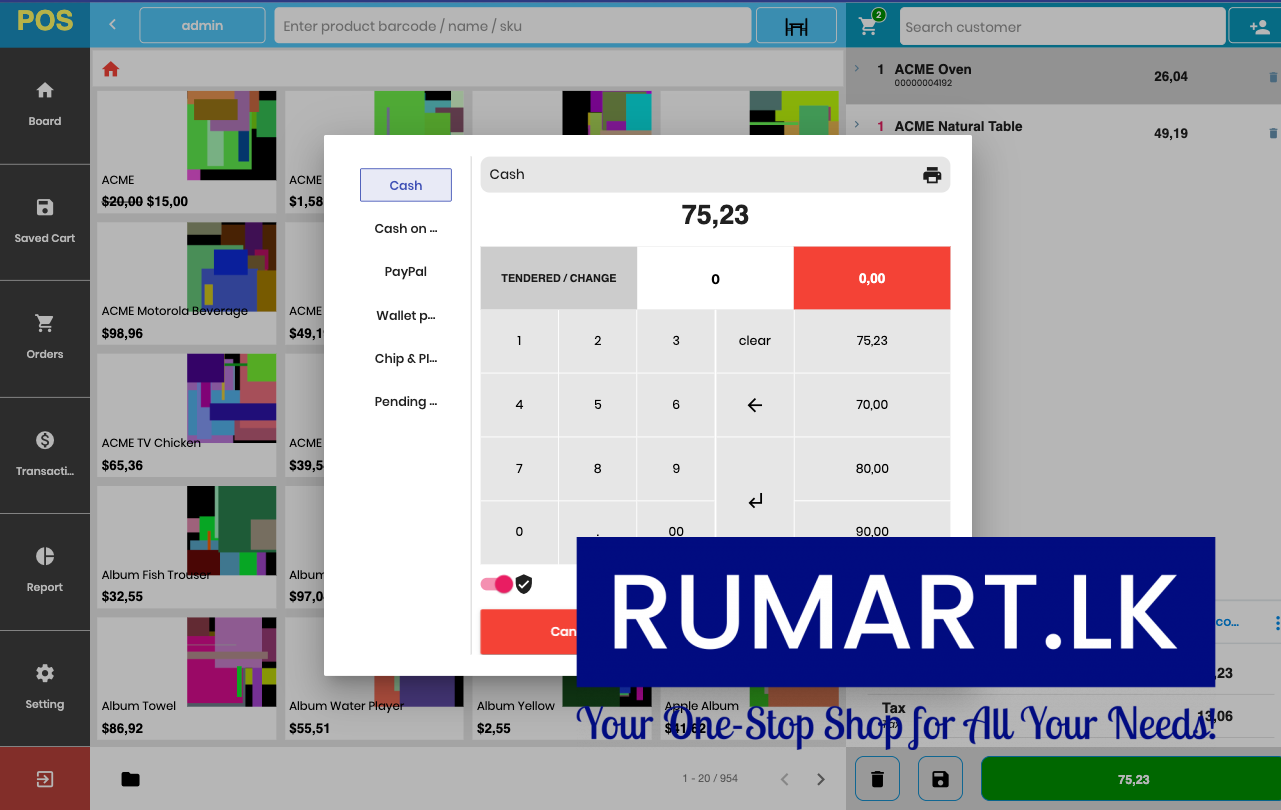This screenshot has height=810, width=1281.
Task: Click the clear keypad button
Action: (755, 341)
